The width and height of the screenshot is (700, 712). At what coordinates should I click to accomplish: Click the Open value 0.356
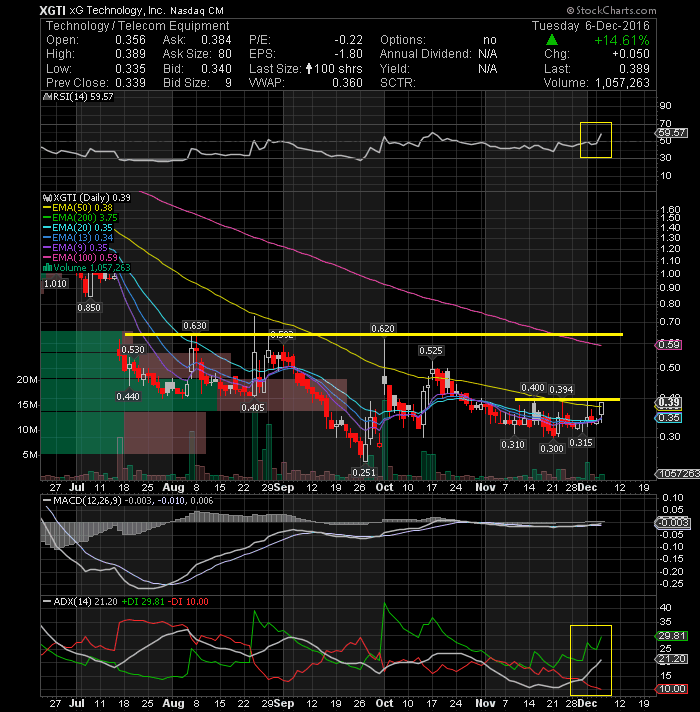(x=130, y=40)
